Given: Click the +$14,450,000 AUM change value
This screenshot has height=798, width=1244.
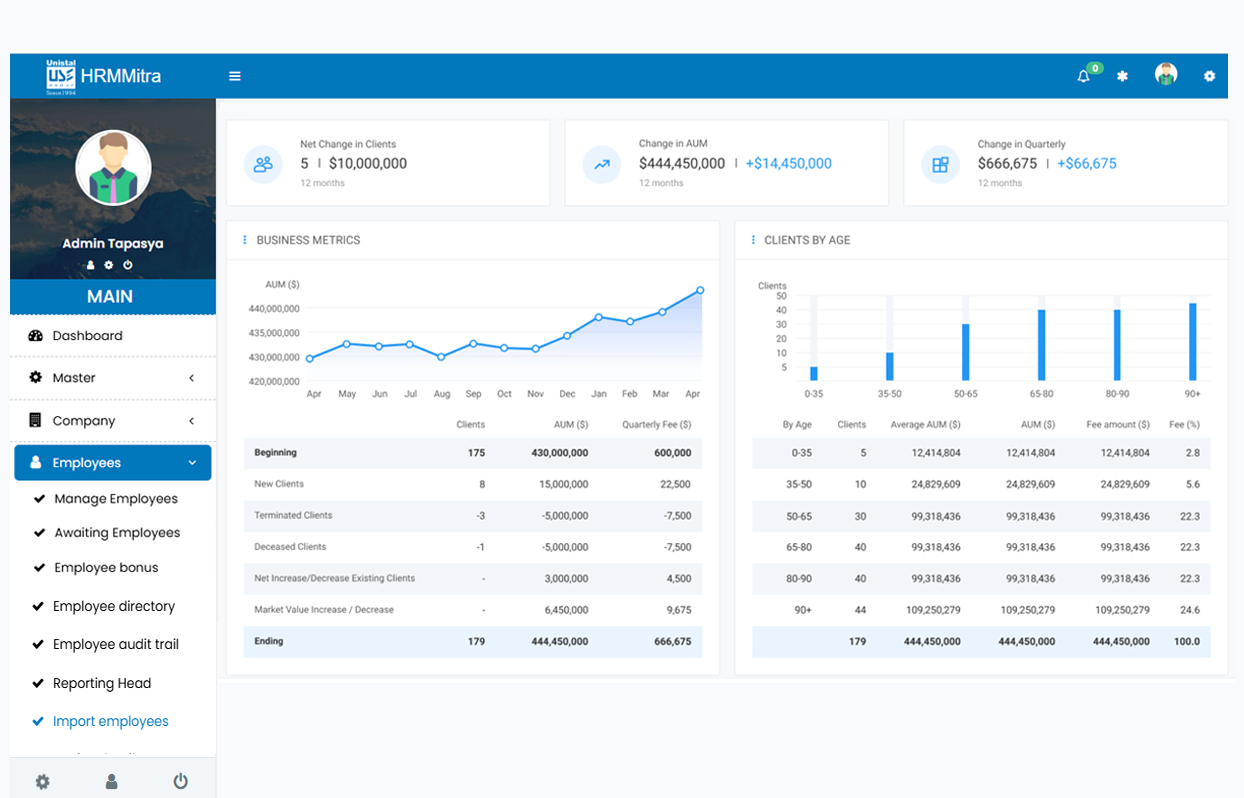Looking at the screenshot, I should (788, 163).
